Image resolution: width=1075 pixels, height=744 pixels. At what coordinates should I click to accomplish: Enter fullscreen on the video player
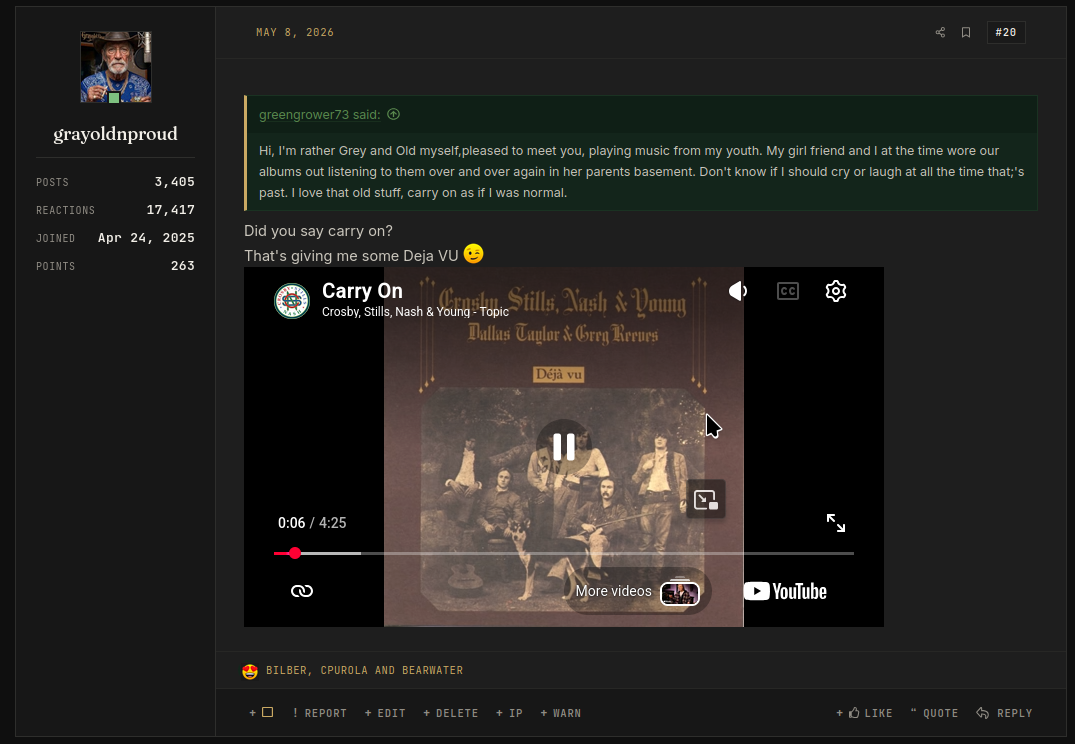[x=836, y=523]
